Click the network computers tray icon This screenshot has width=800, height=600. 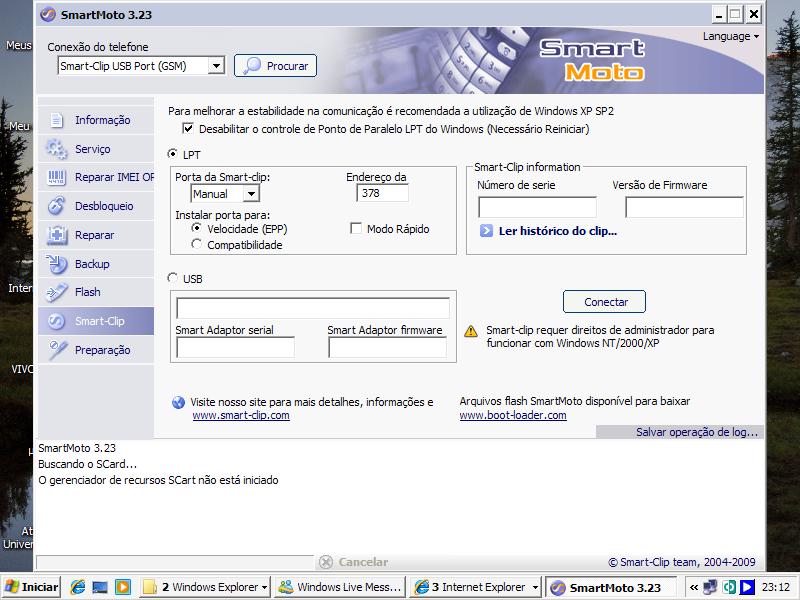point(710,587)
